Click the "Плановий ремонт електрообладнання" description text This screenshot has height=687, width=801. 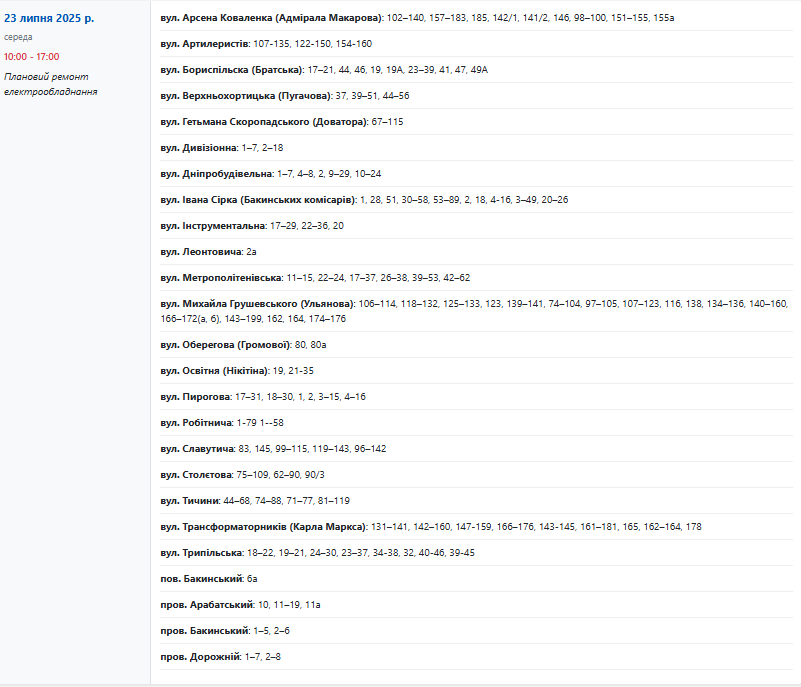click(x=51, y=84)
